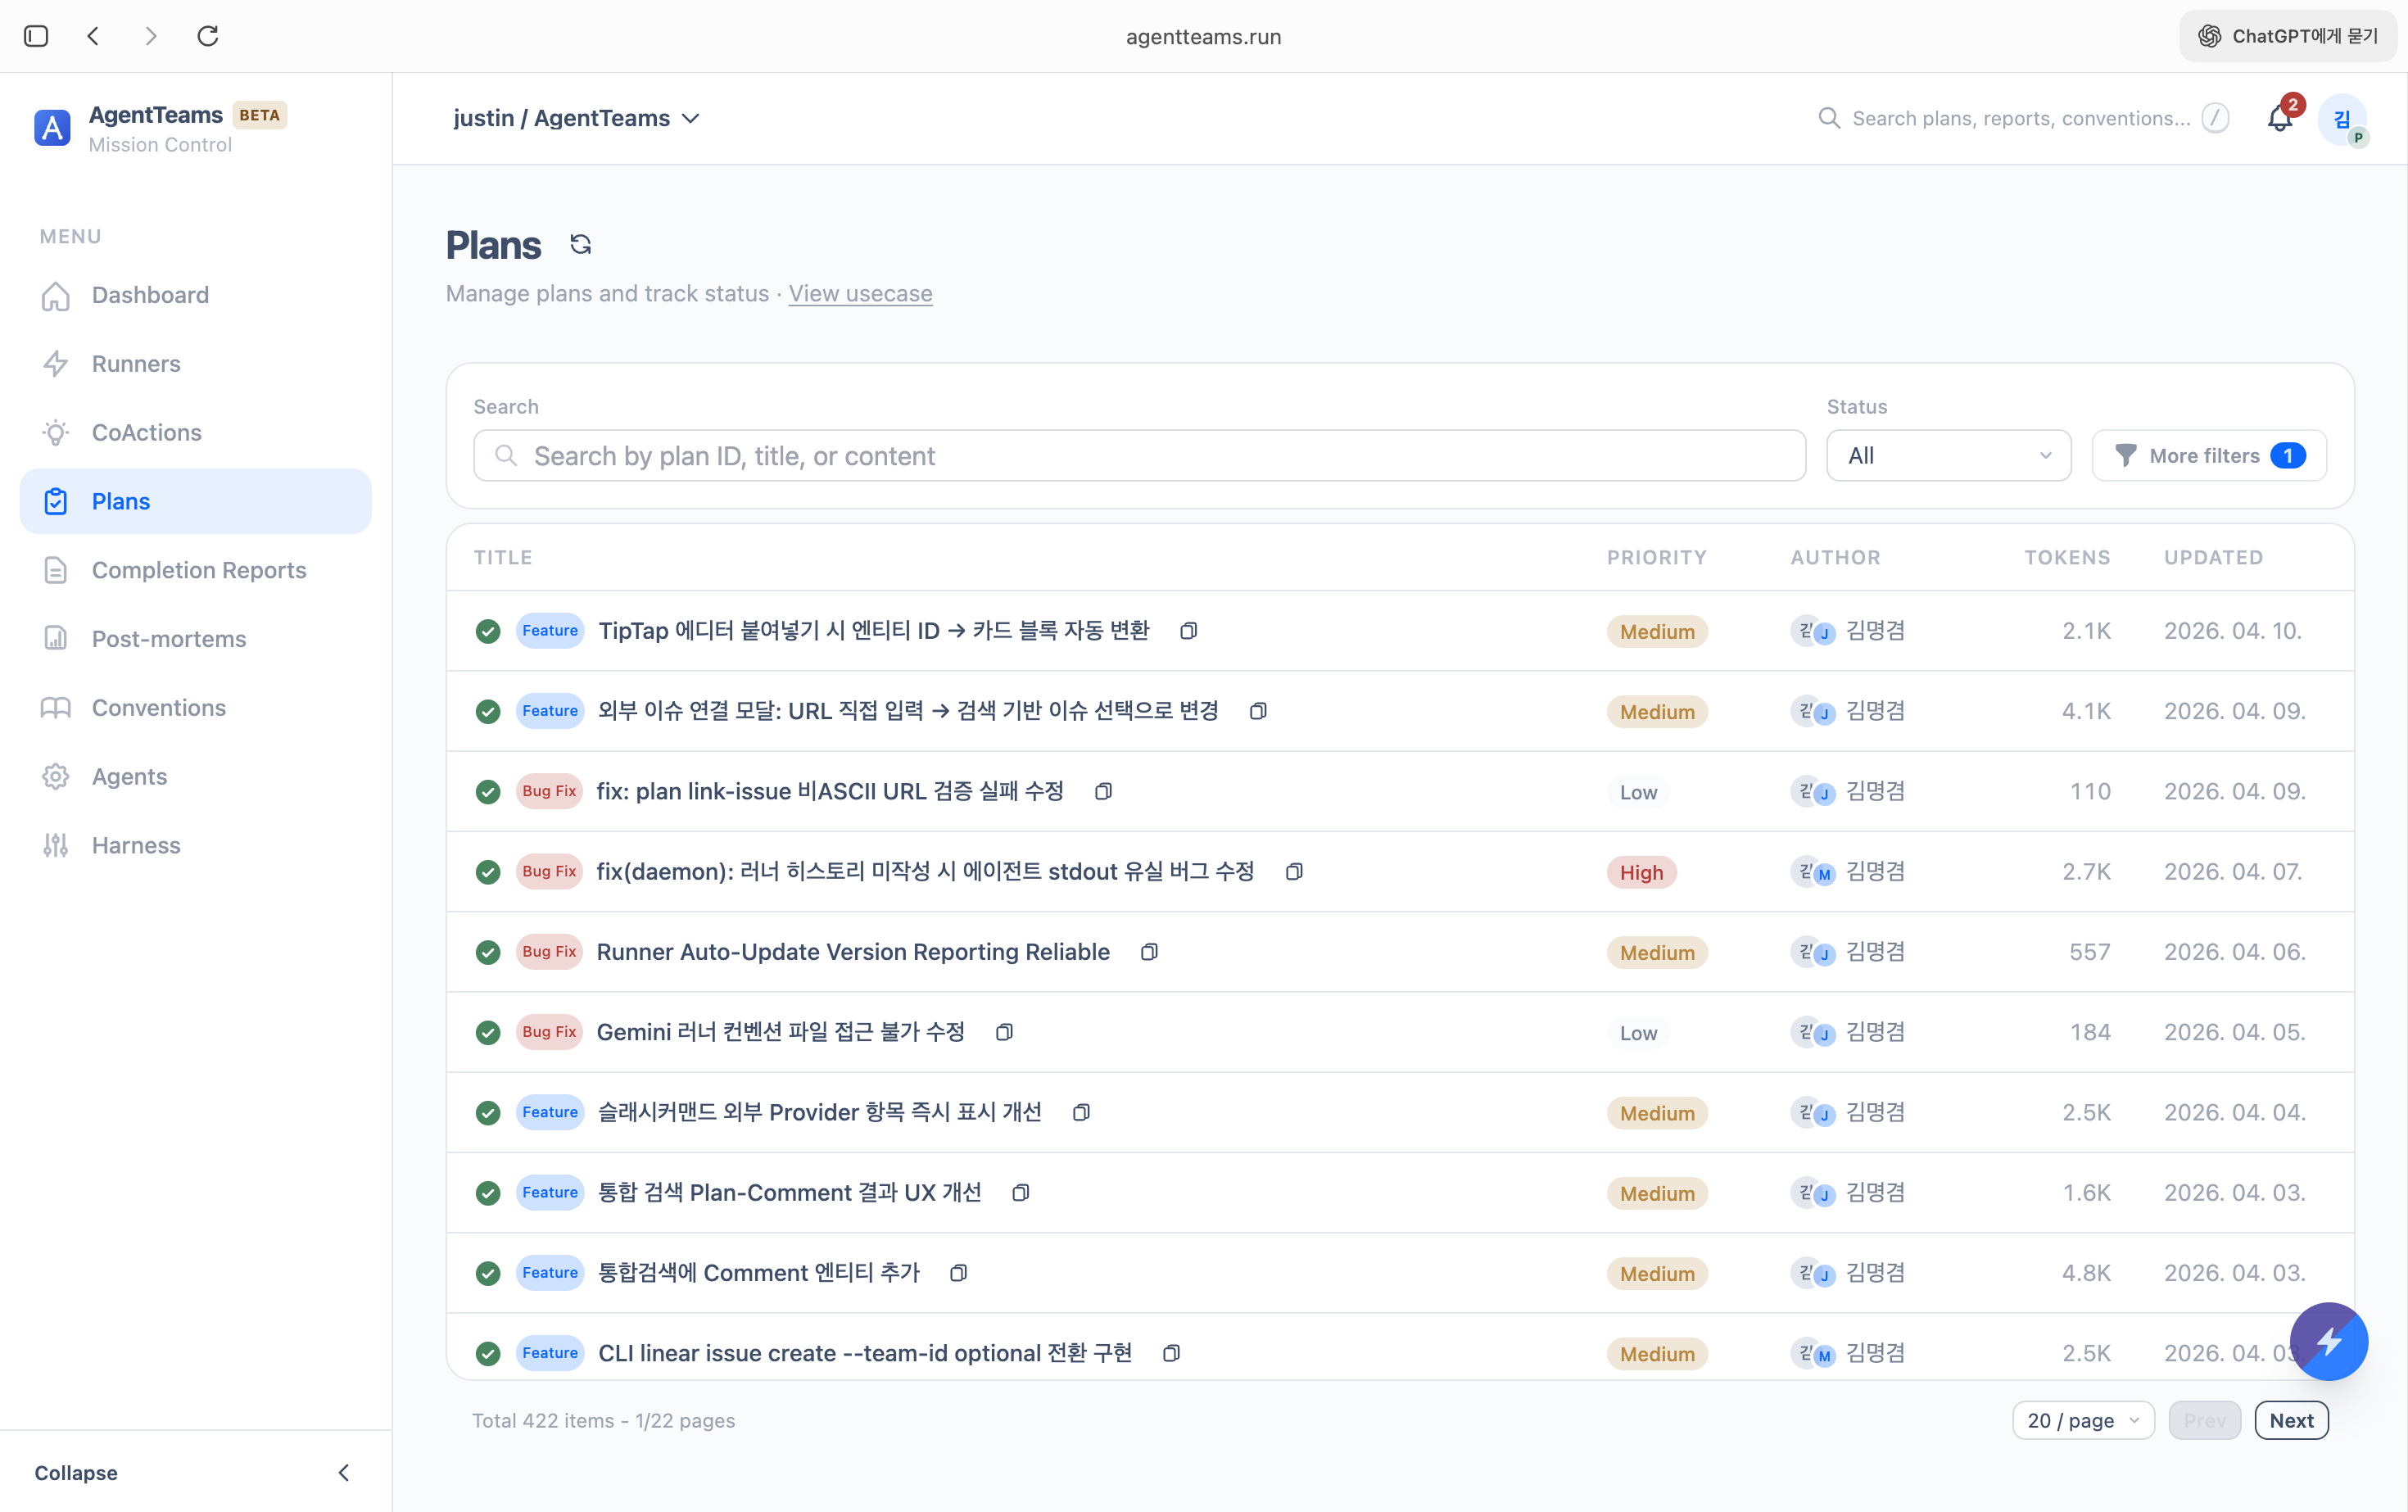Click the purple lightning floating button
Viewport: 2408px width, 1512px height.
[x=2328, y=1341]
